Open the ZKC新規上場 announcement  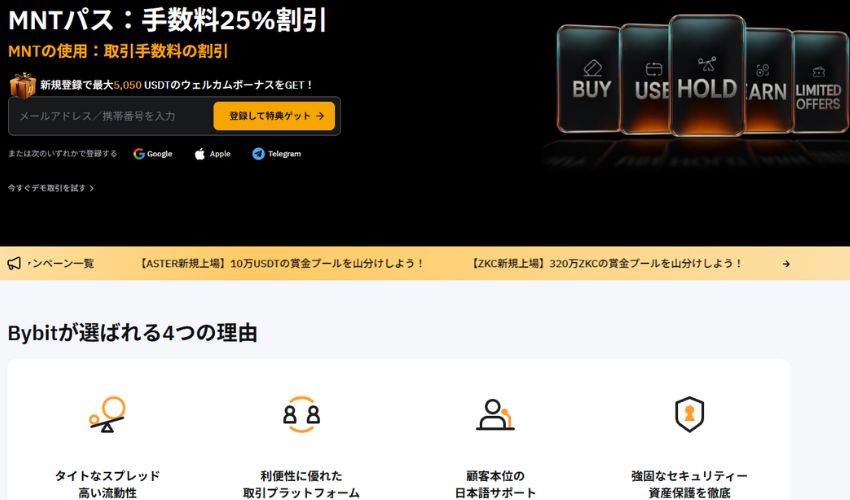coord(606,264)
